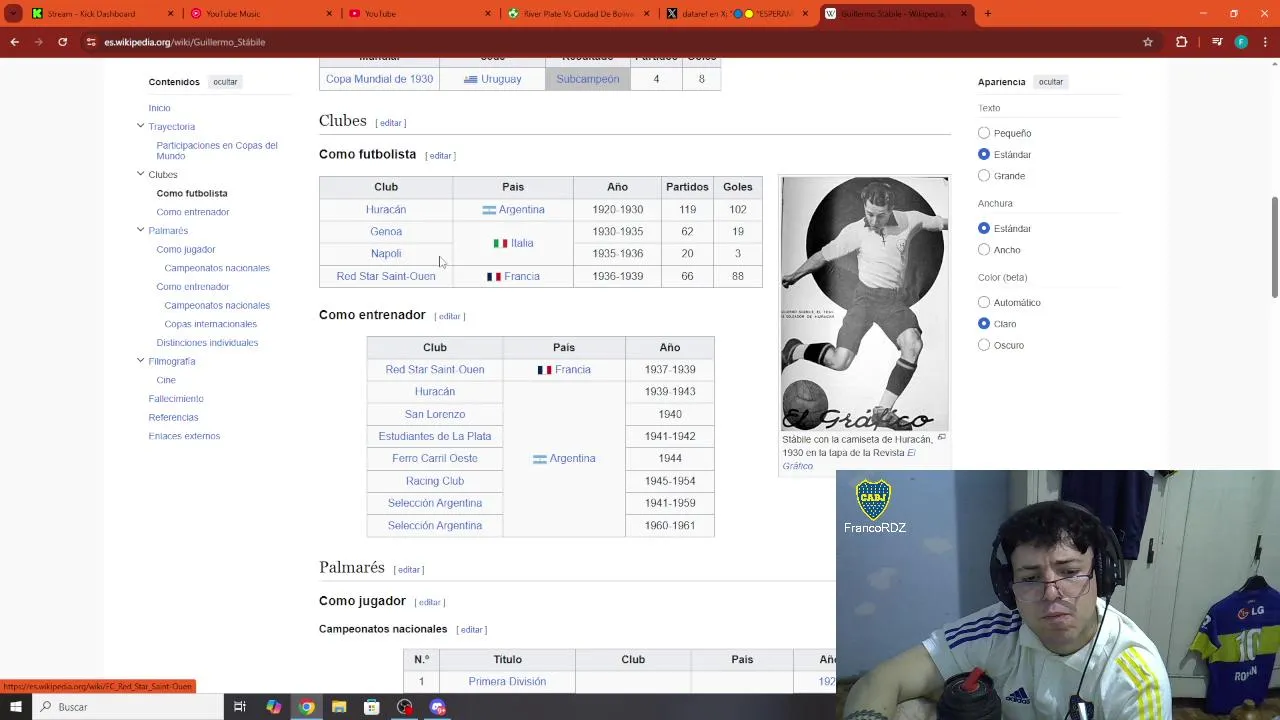The image size is (1280, 720).
Task: Open Microsoft Store from taskbar
Action: tap(372, 707)
